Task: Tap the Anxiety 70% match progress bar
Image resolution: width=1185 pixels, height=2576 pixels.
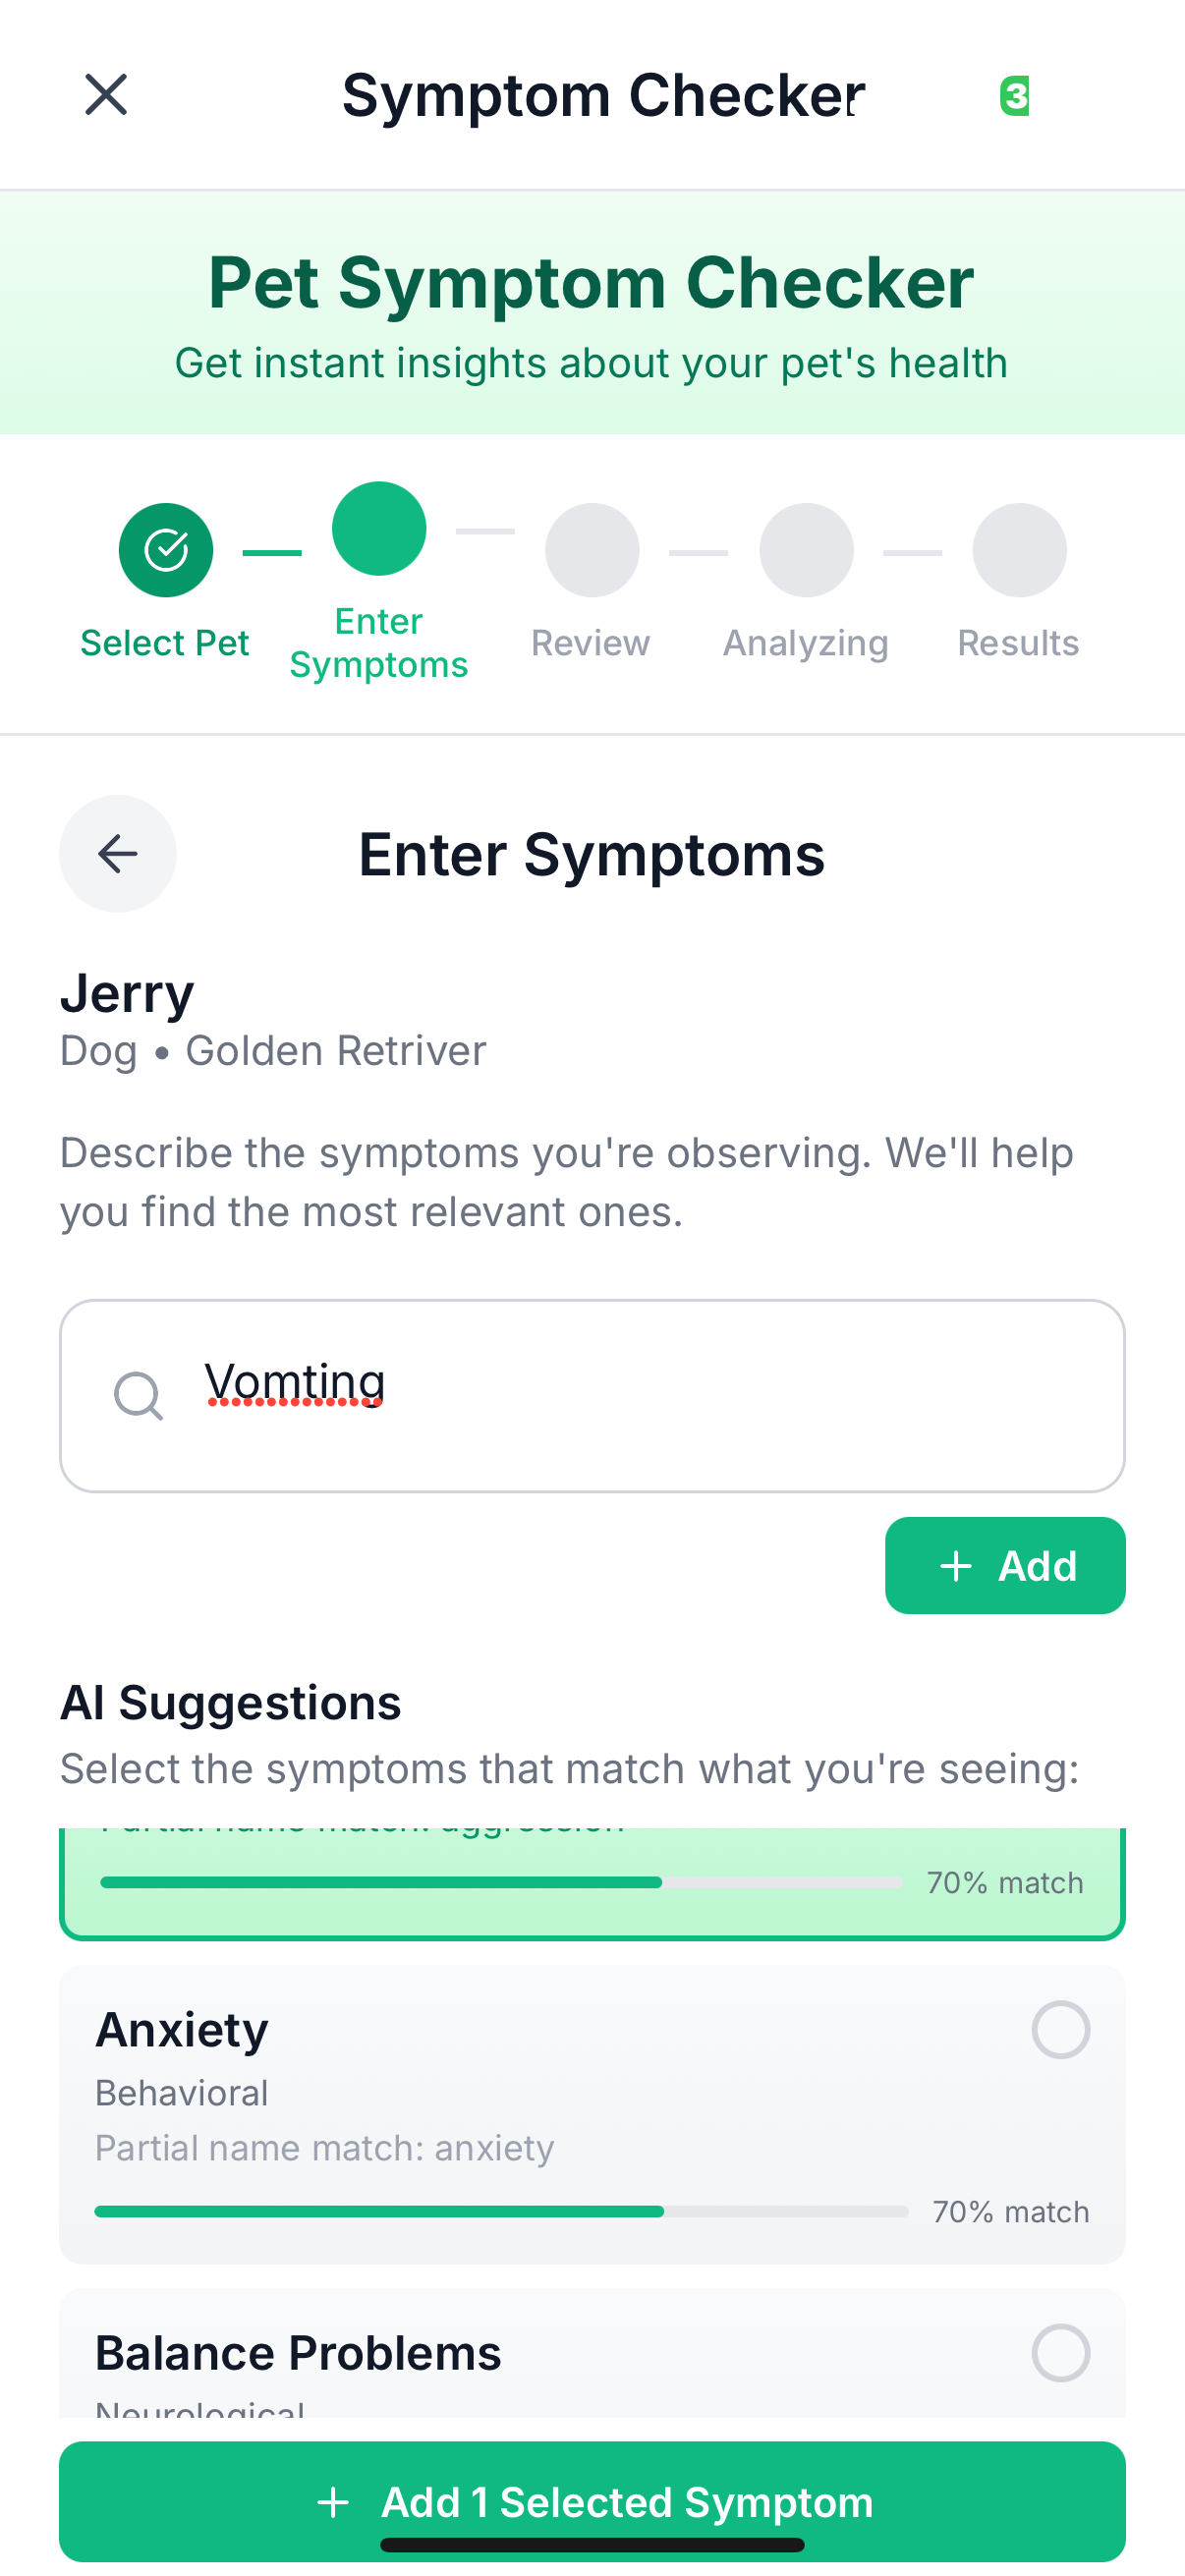Action: pos(502,2212)
